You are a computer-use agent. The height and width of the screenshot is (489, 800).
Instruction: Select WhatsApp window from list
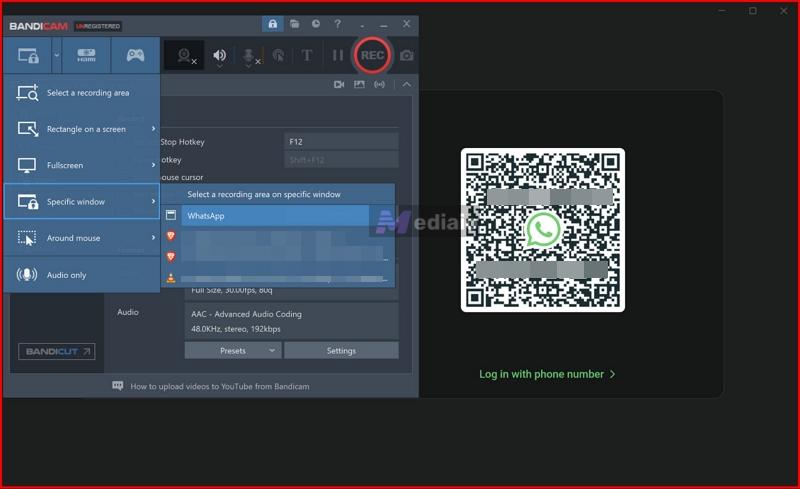click(x=275, y=216)
